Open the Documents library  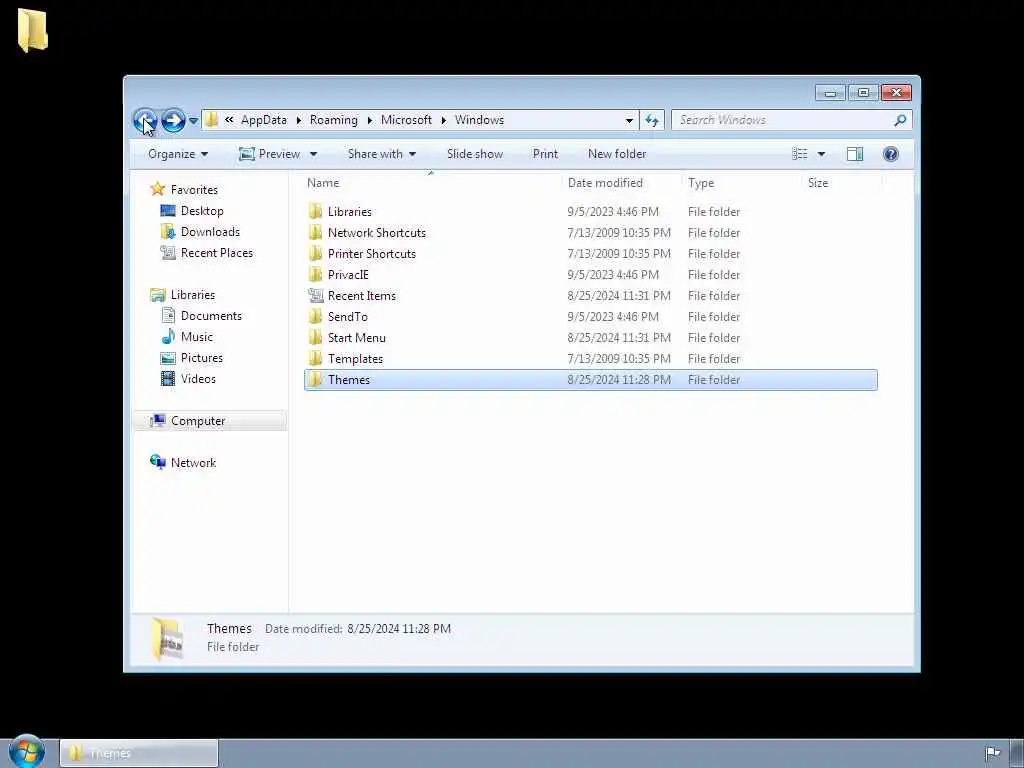(x=211, y=316)
